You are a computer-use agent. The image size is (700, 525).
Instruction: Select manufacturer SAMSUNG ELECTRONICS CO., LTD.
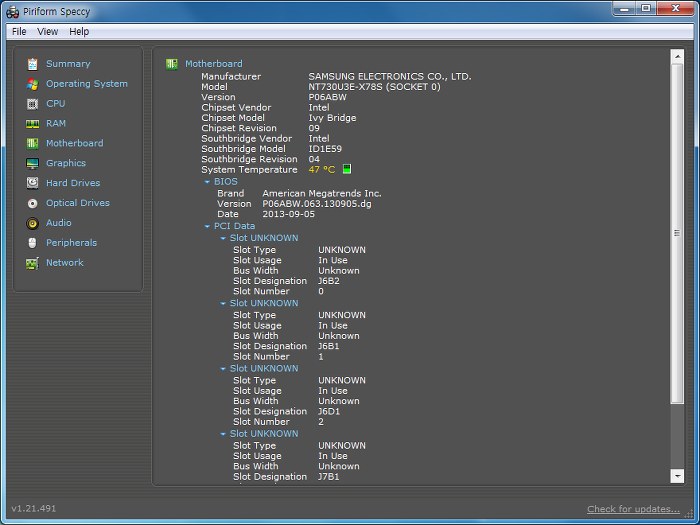point(390,76)
